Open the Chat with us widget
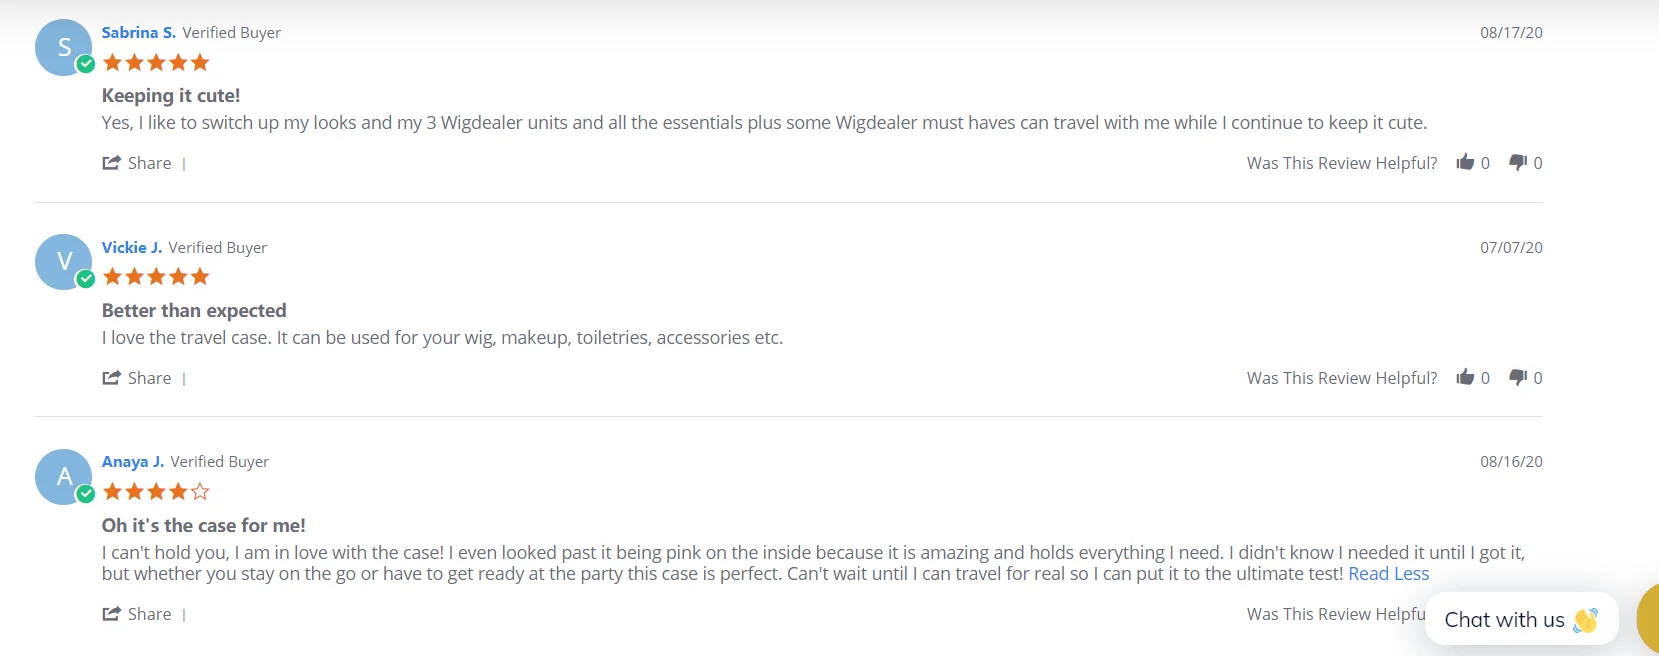This screenshot has width=1659, height=656. point(1520,620)
